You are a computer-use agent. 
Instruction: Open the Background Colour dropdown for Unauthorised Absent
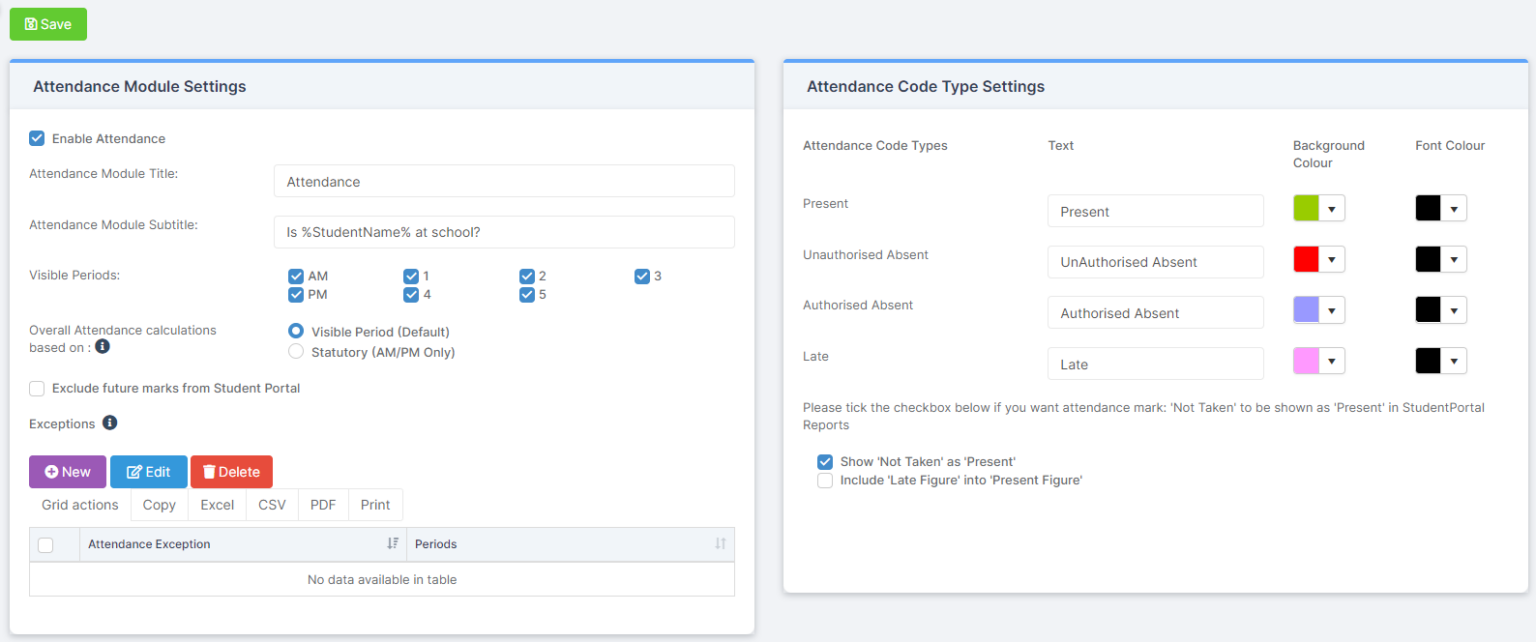click(1332, 259)
